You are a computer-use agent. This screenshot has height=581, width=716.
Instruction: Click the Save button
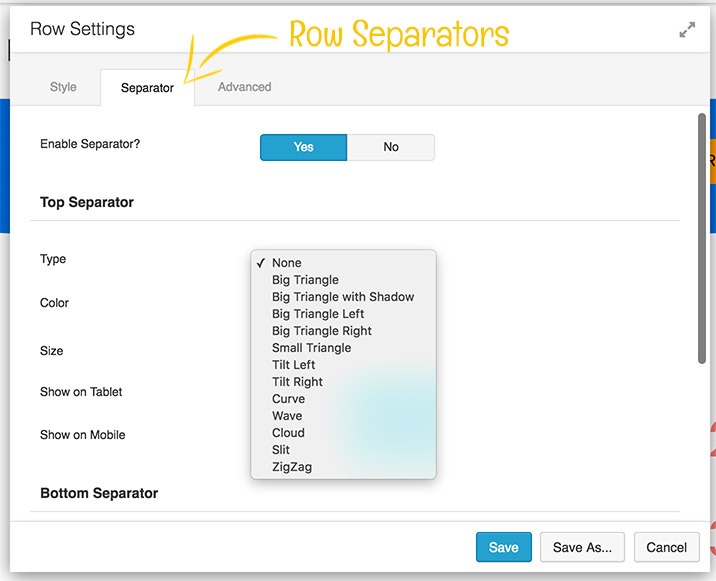pyautogui.click(x=503, y=547)
